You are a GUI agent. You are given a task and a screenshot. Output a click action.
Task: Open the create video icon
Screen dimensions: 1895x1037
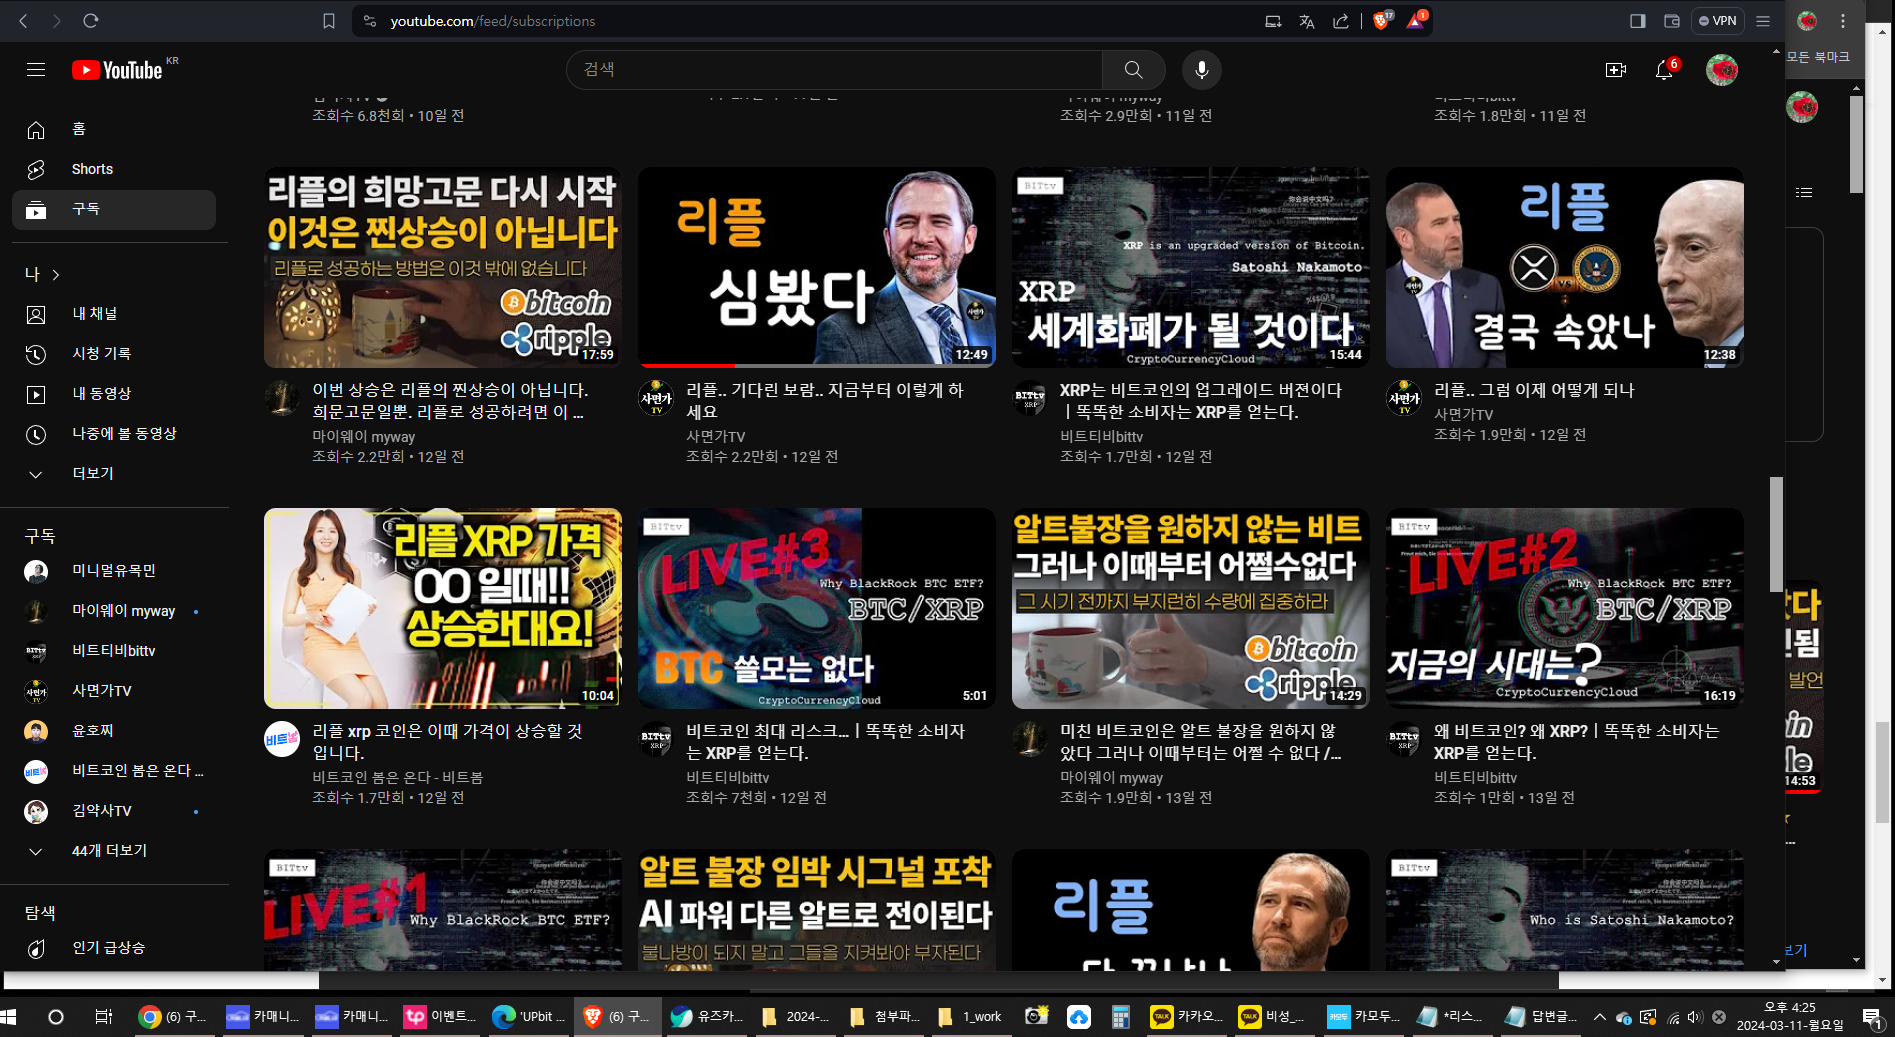point(1615,70)
